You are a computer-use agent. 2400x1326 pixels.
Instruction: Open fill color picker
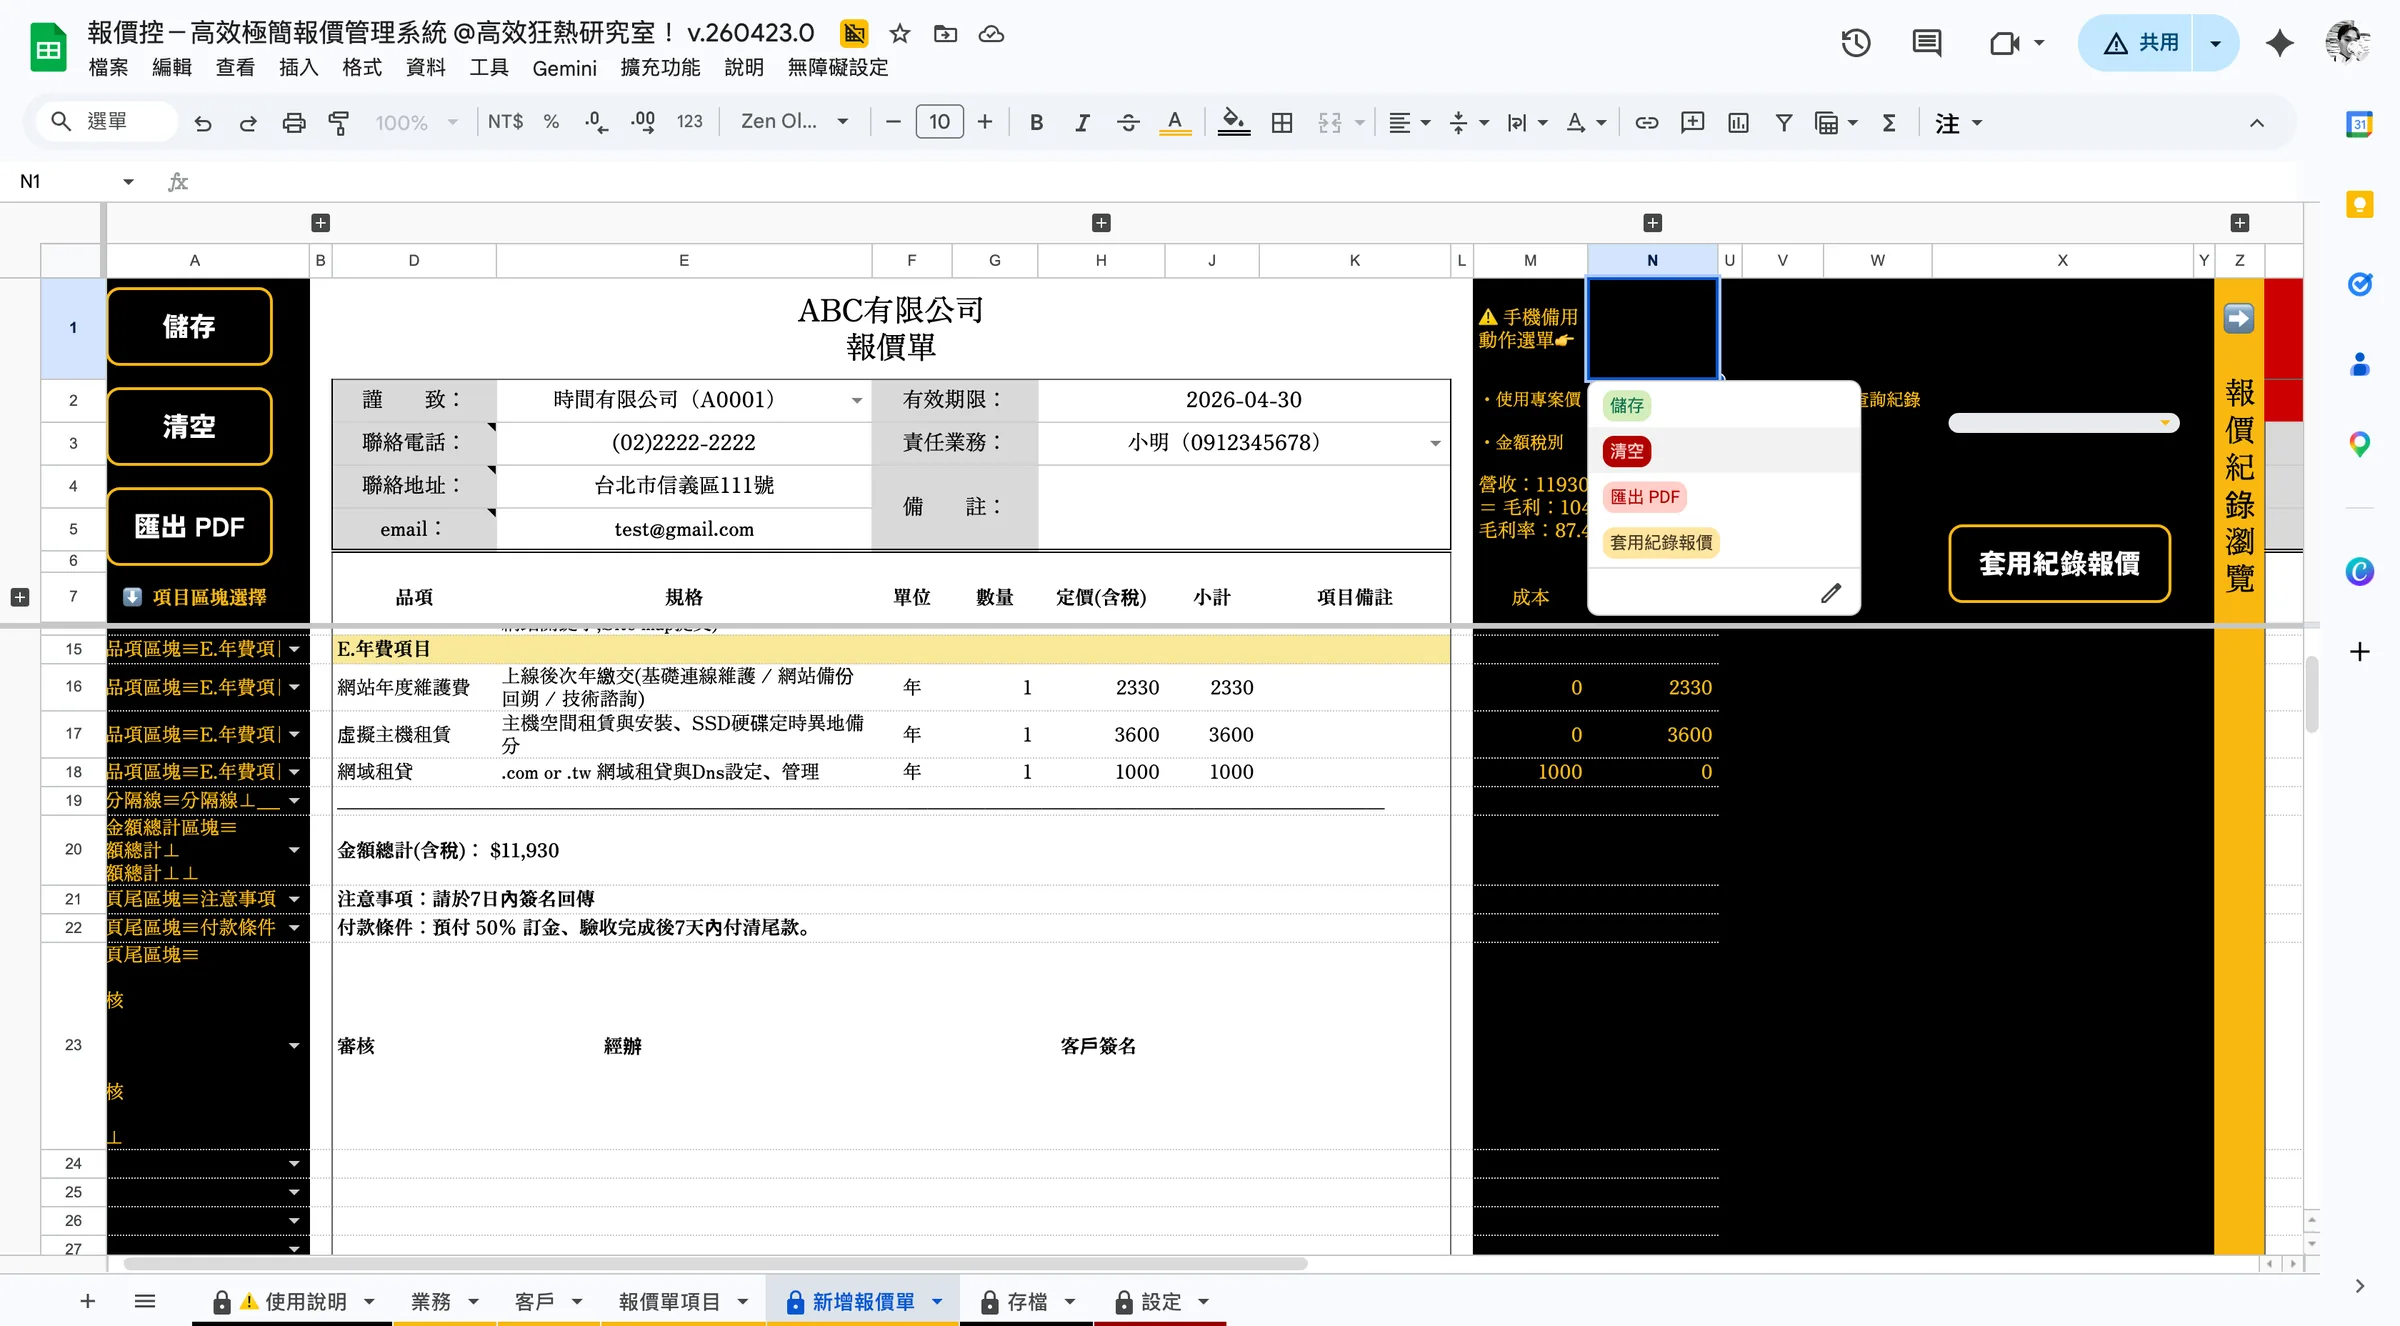tap(1234, 122)
